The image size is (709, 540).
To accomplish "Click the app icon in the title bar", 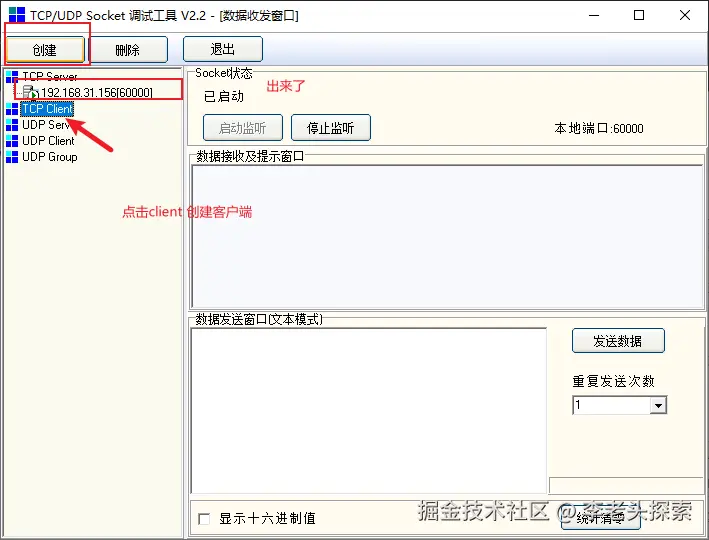I will (x=17, y=15).
